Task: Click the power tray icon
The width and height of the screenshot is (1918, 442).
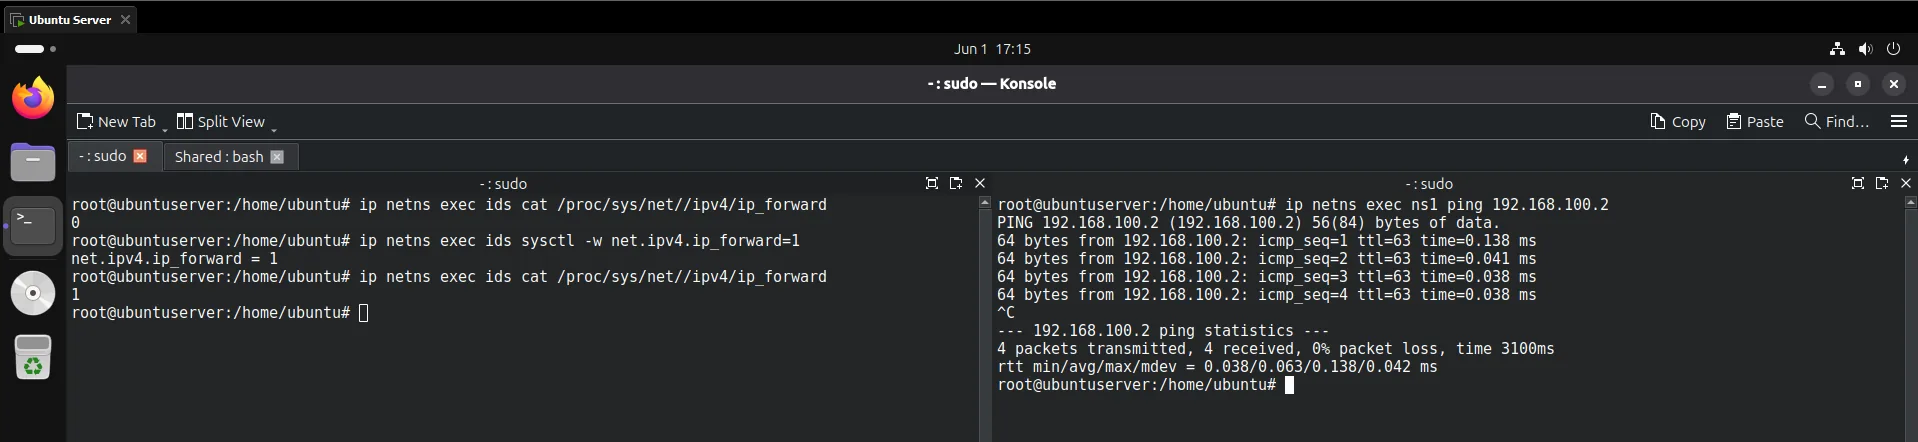Action: [1893, 49]
